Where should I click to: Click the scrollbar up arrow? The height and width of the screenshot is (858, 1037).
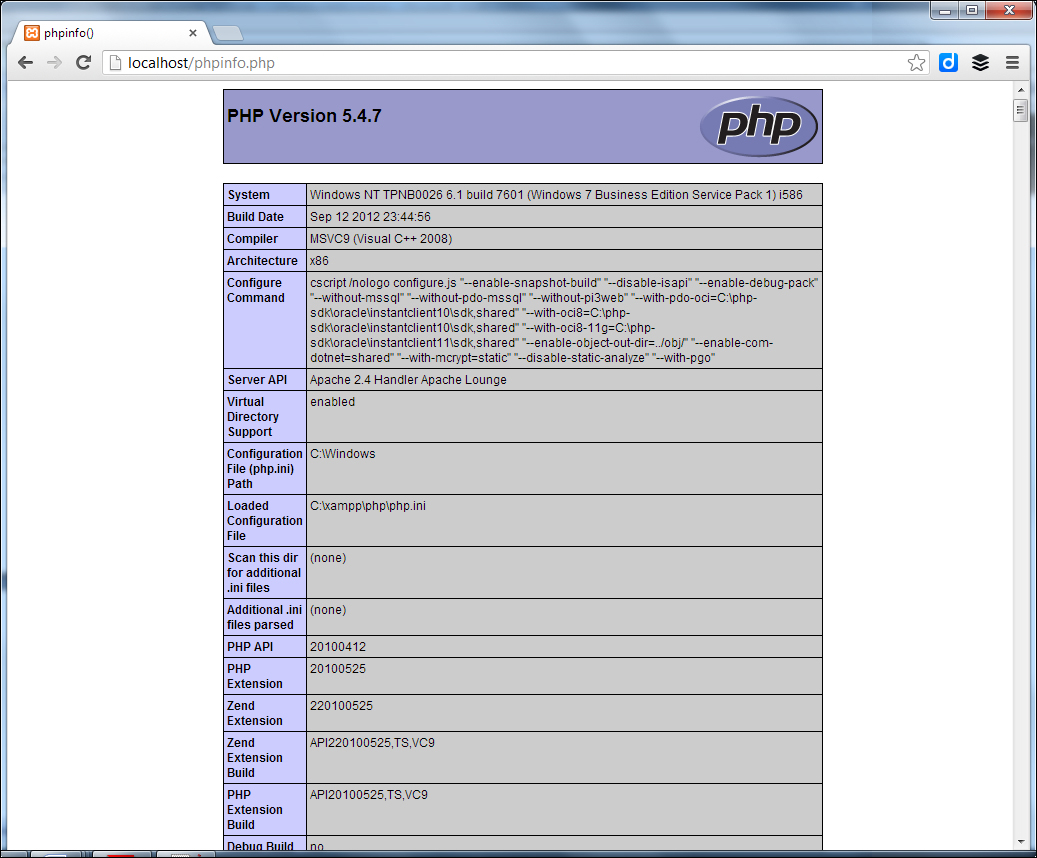pos(1020,89)
